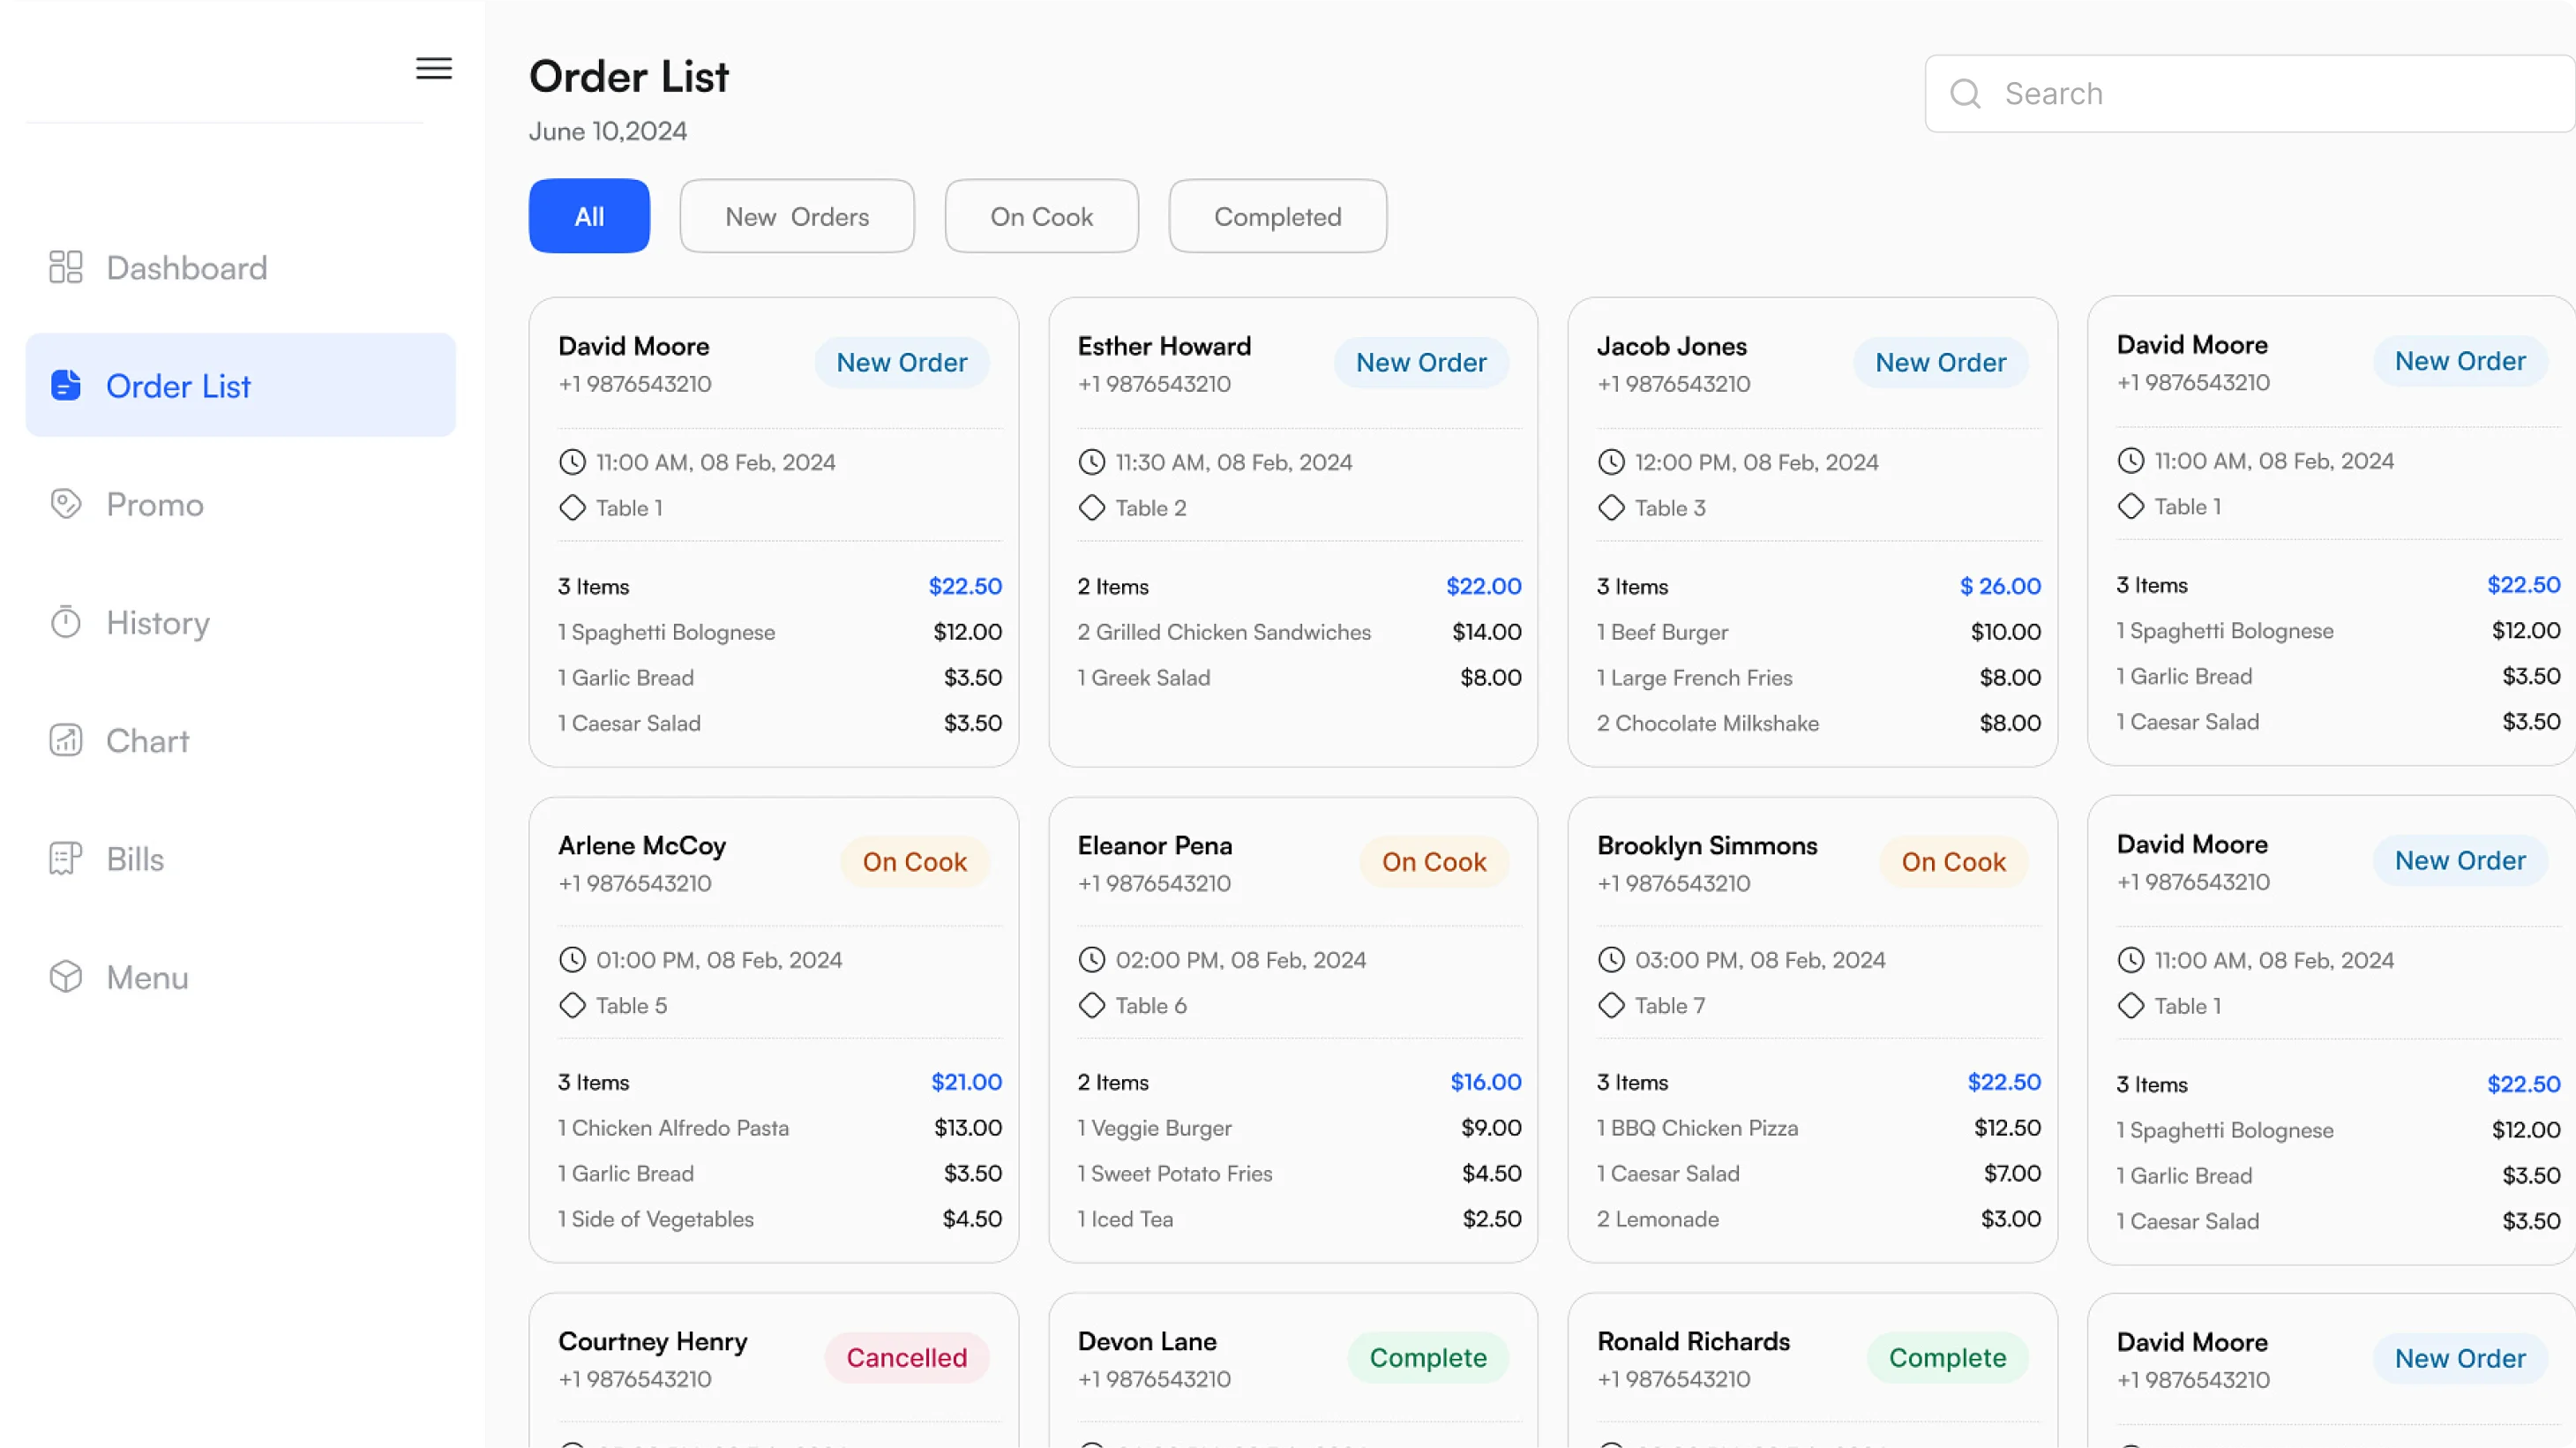Click the Cancelled badge on Courtney Henry's order

(906, 1357)
